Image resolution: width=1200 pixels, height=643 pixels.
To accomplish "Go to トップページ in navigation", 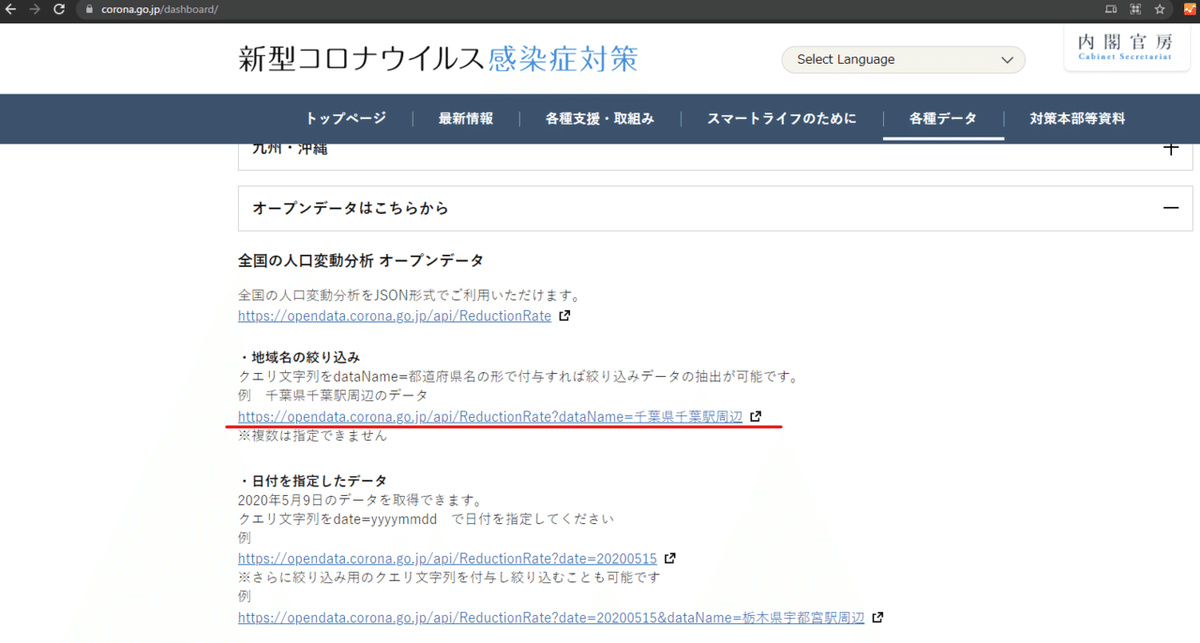I will (346, 118).
